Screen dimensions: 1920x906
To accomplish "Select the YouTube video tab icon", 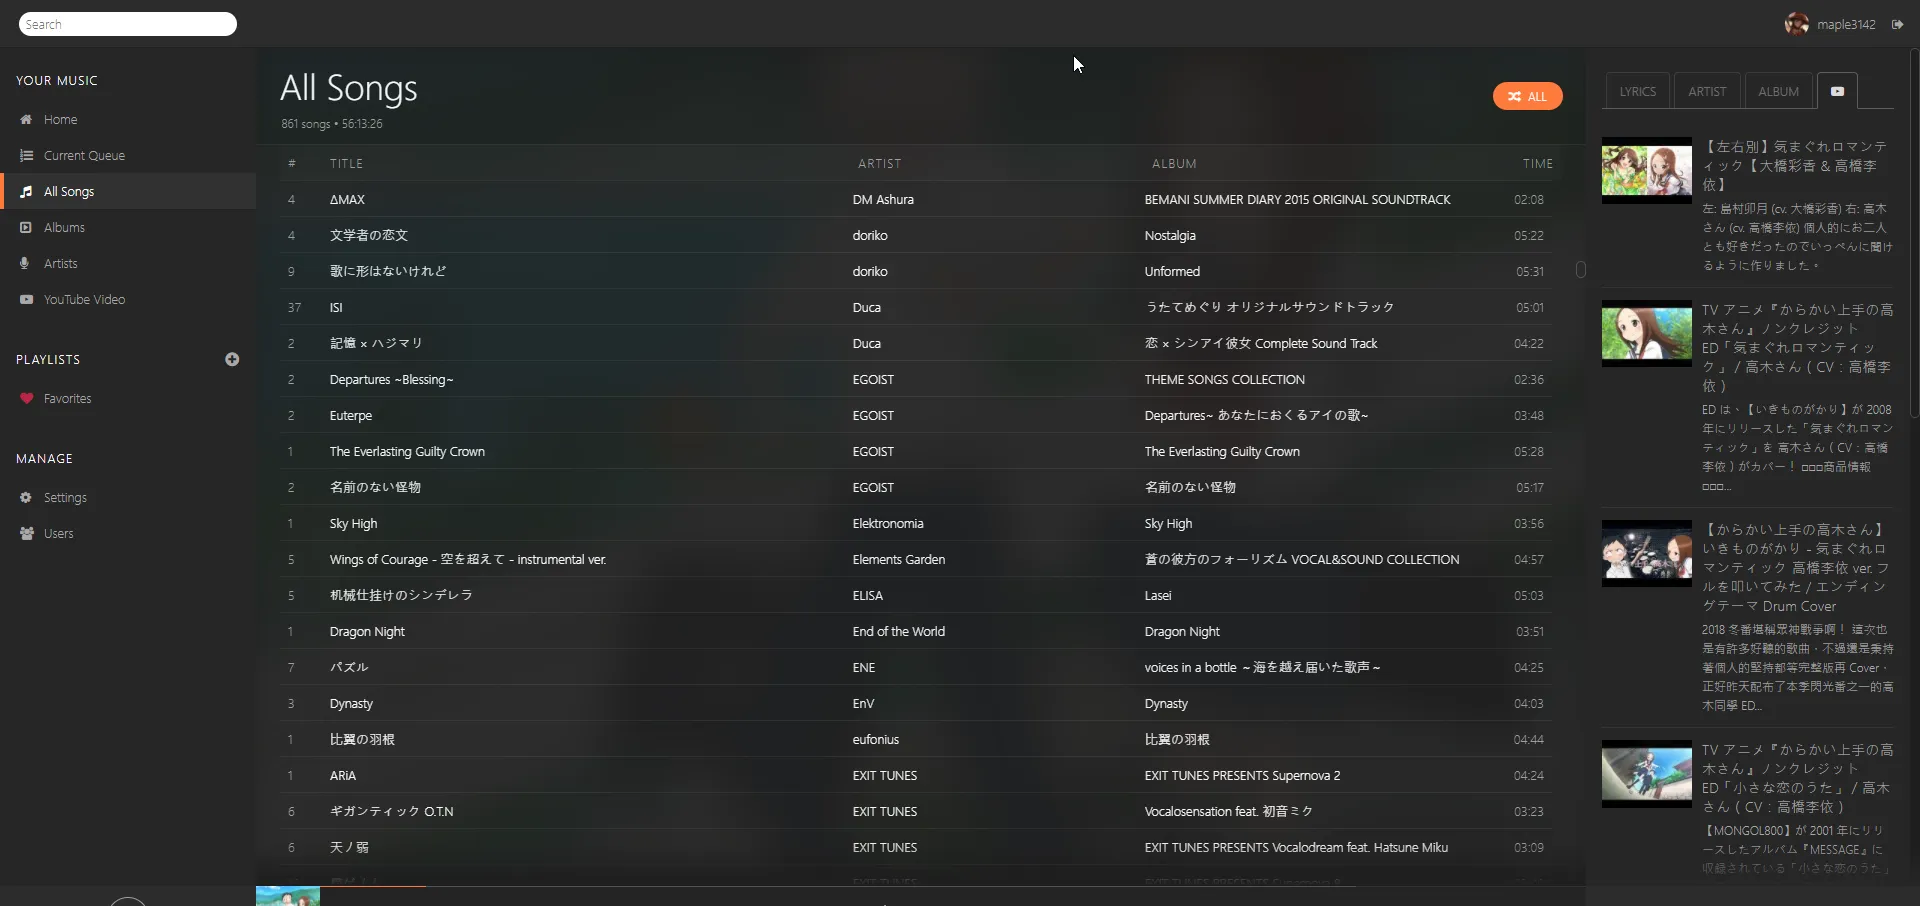I will [1837, 92].
